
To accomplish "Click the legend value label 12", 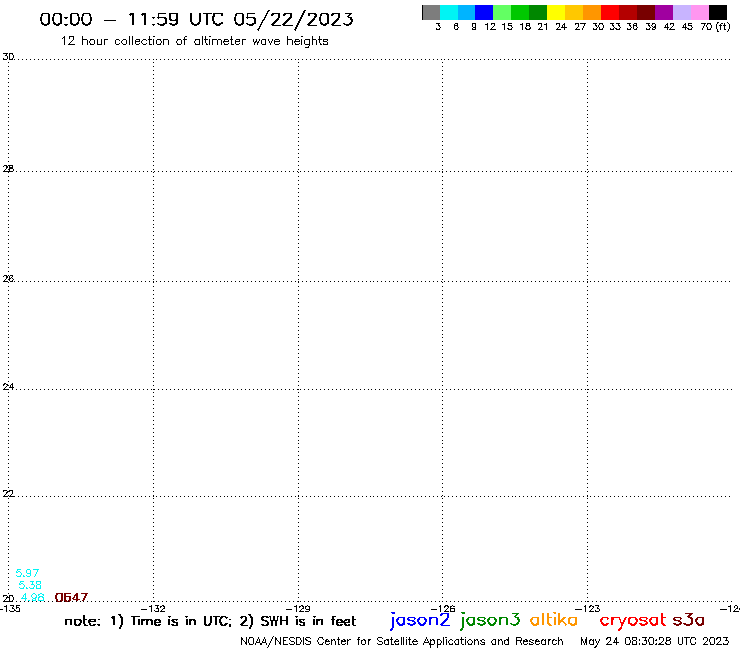I will coord(490,27).
